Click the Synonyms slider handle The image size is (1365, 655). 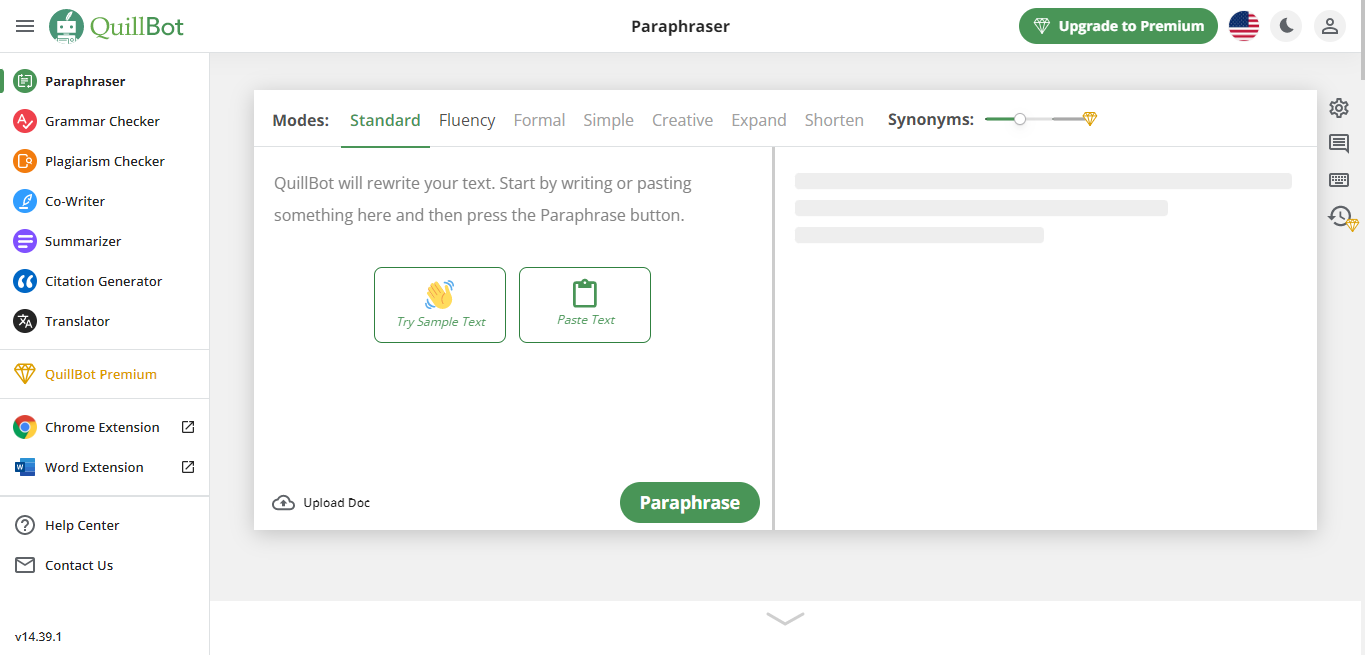1020,119
